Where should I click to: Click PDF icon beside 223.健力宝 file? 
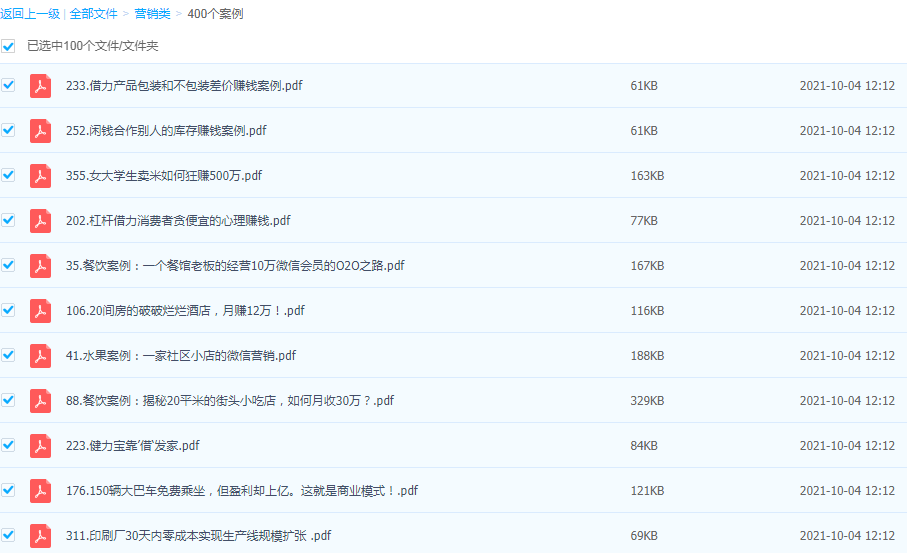pos(40,446)
